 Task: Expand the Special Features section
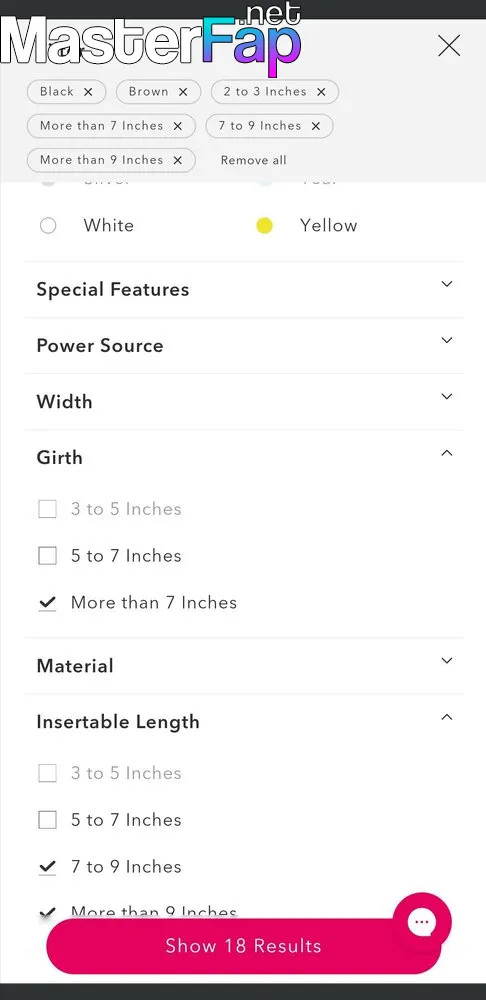(244, 290)
